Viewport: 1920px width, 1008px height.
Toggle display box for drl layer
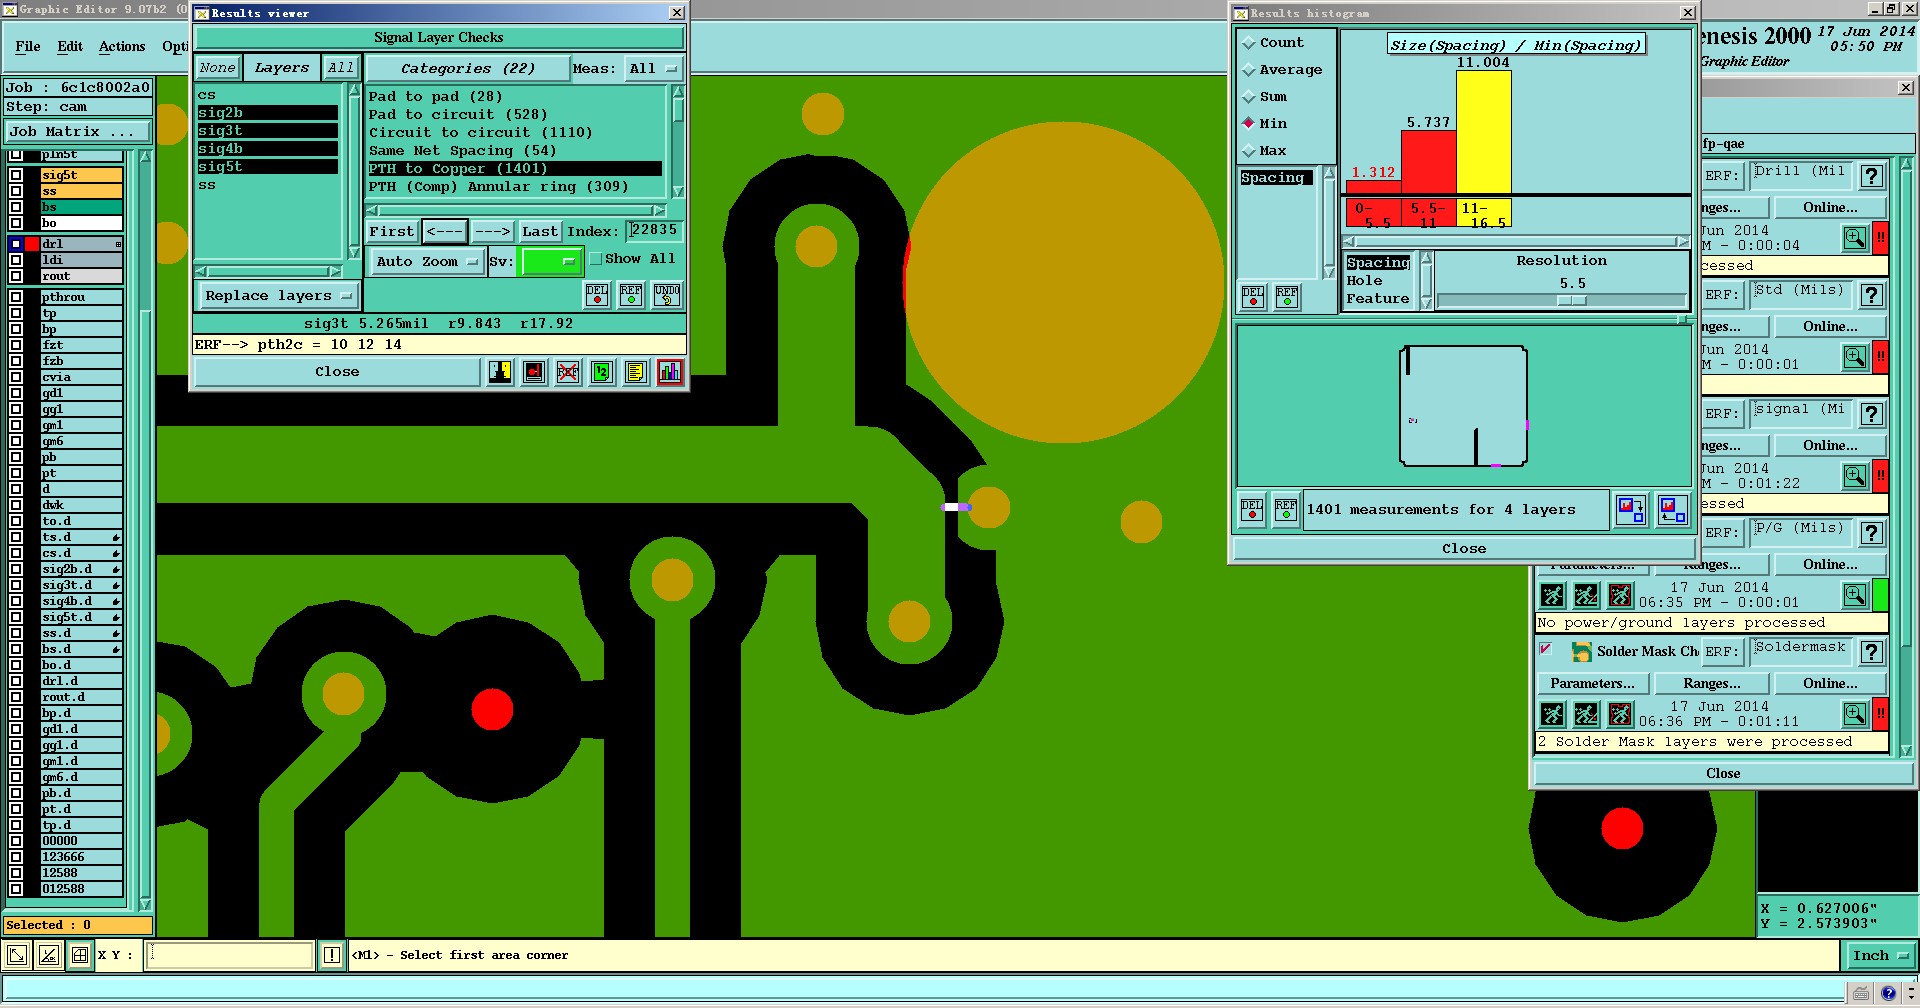pos(16,244)
